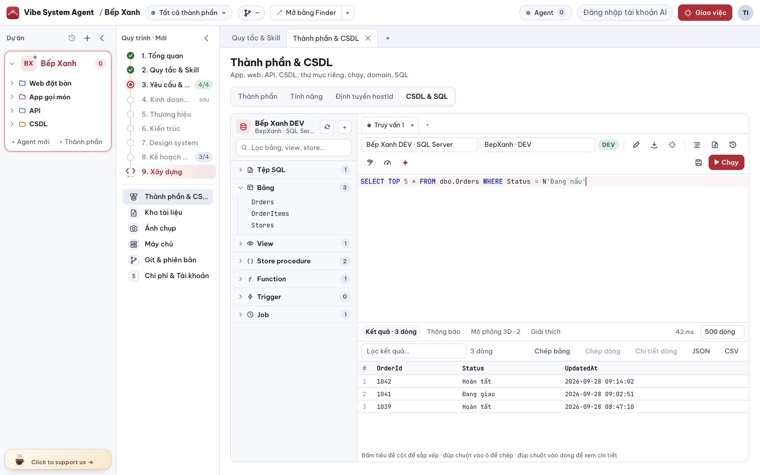Export results as CSV

click(731, 351)
